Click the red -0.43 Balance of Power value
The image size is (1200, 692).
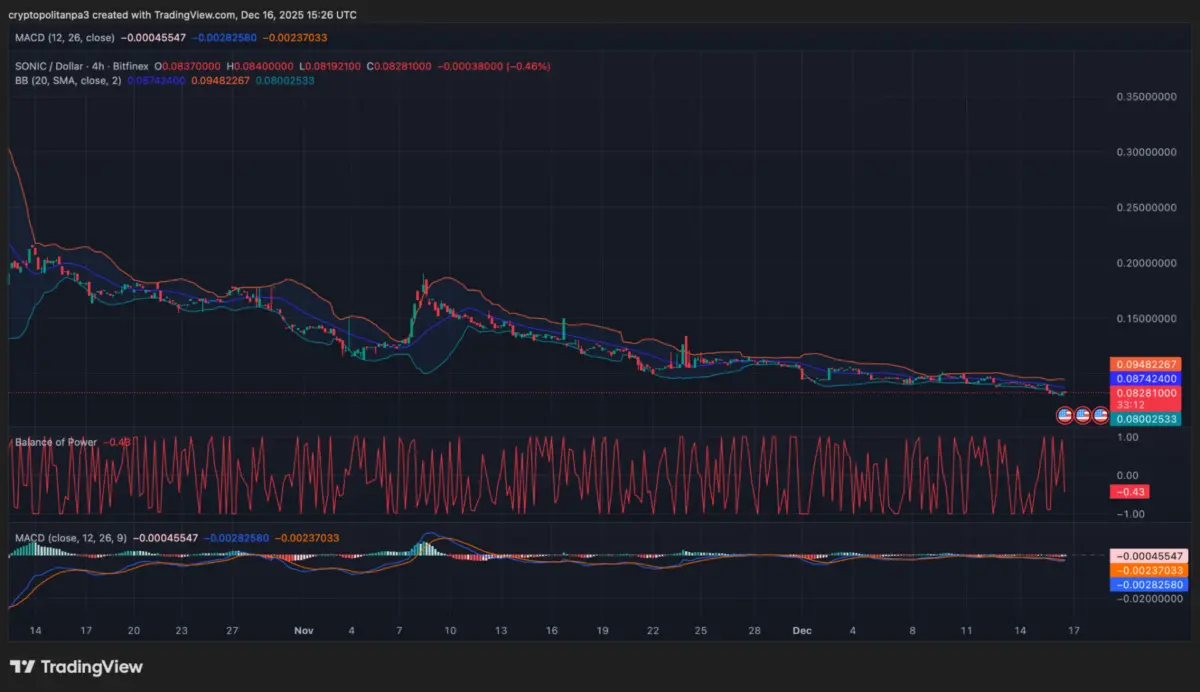click(x=1131, y=491)
